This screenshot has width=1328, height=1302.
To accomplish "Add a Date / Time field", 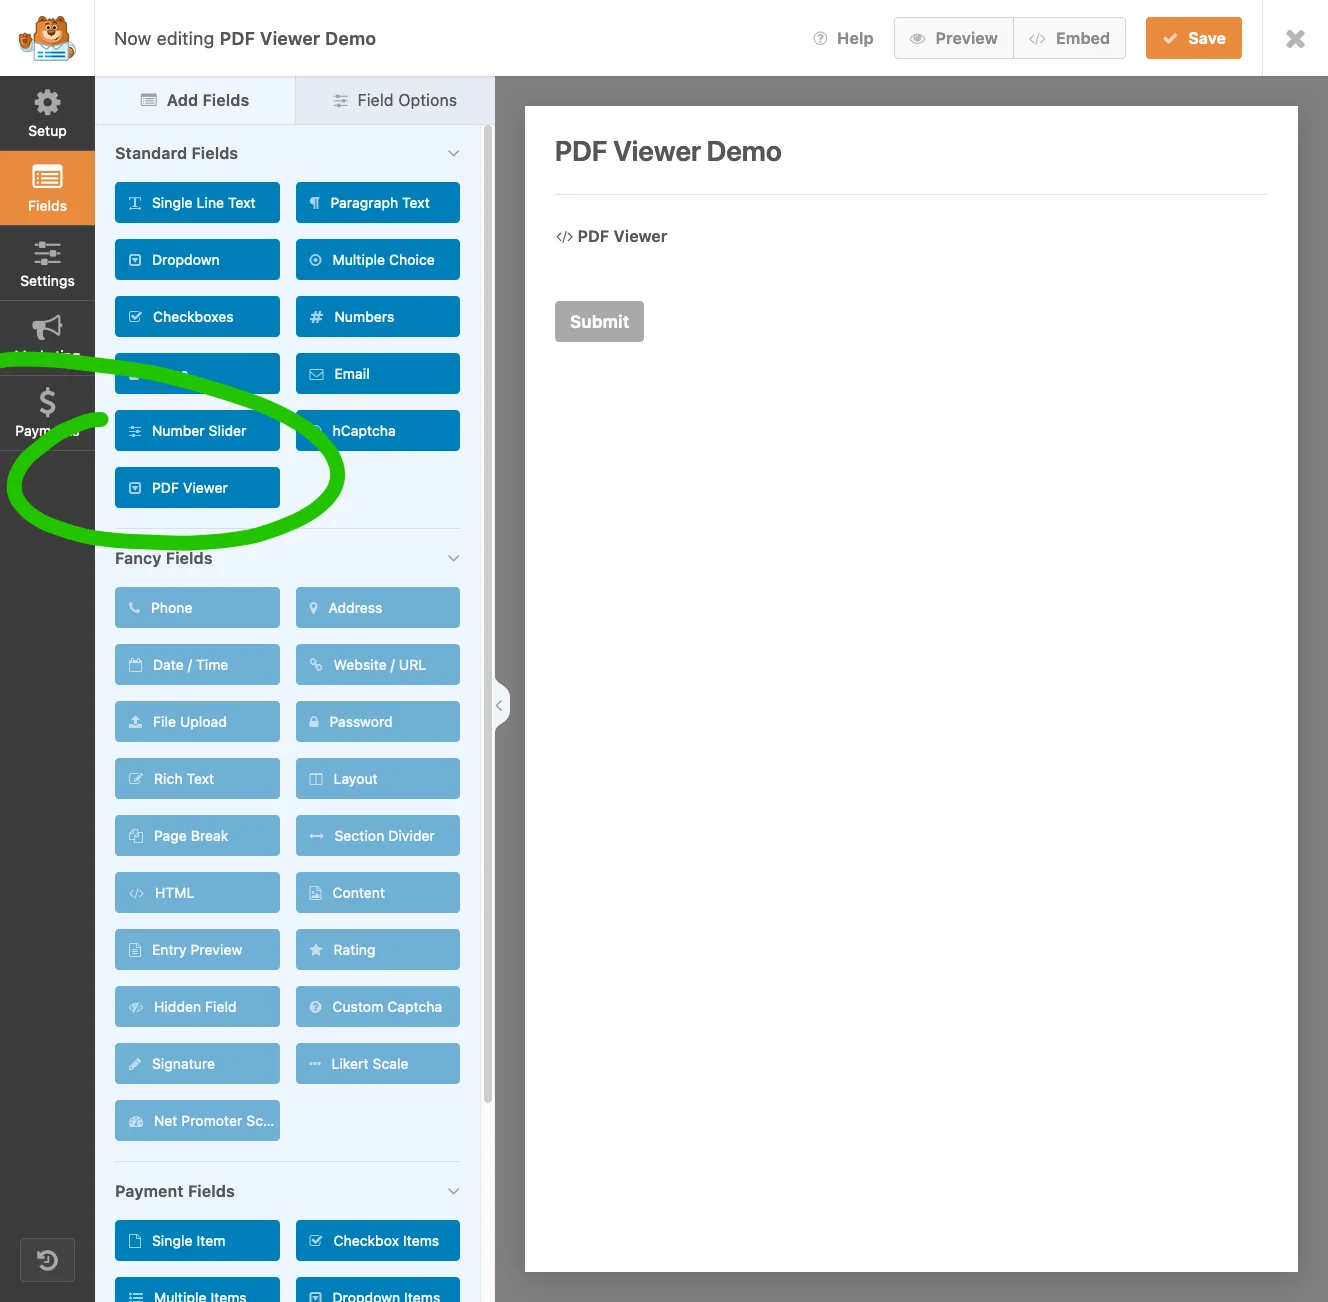I will (197, 665).
